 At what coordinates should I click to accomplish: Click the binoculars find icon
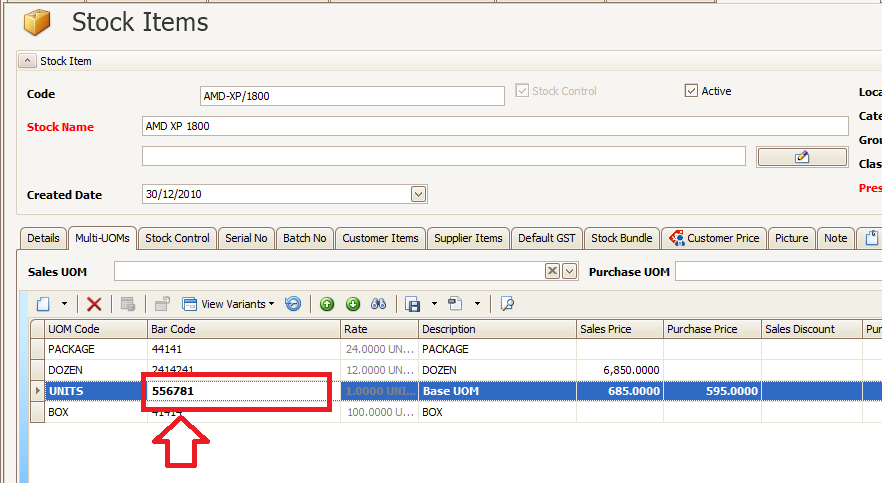[379, 304]
